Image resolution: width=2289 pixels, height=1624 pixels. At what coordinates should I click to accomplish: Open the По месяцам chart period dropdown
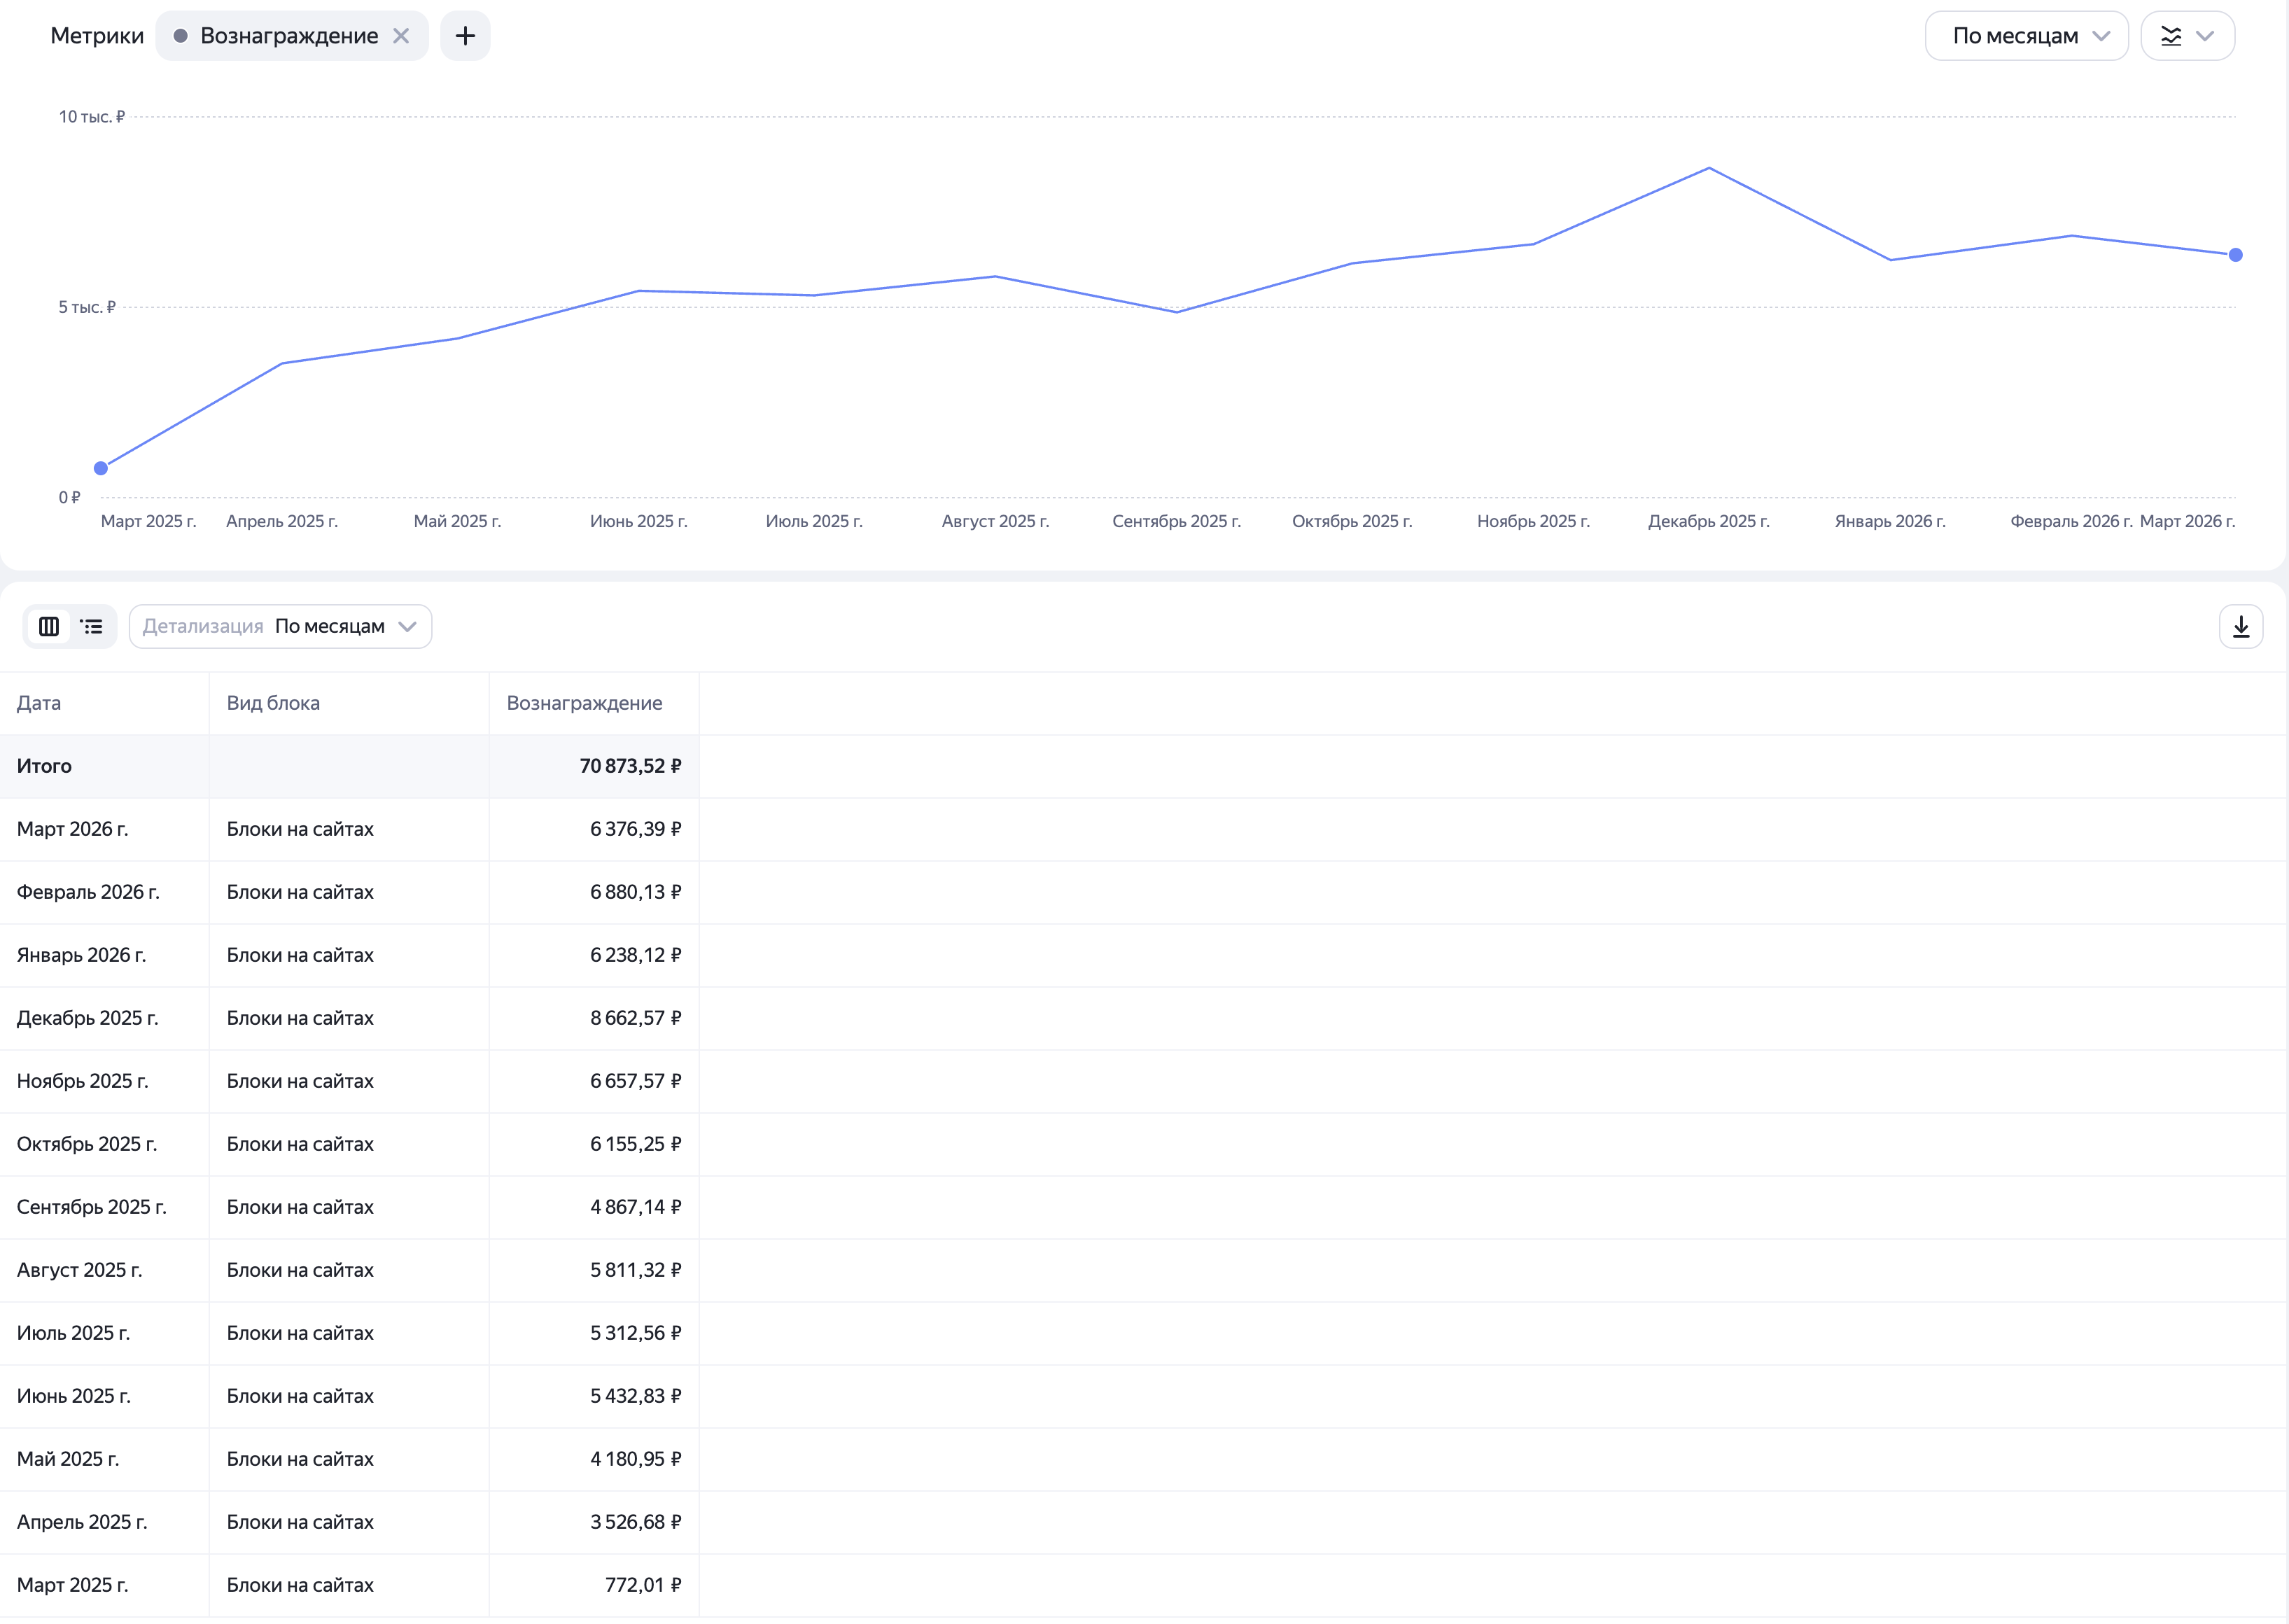pyautogui.click(x=2026, y=36)
